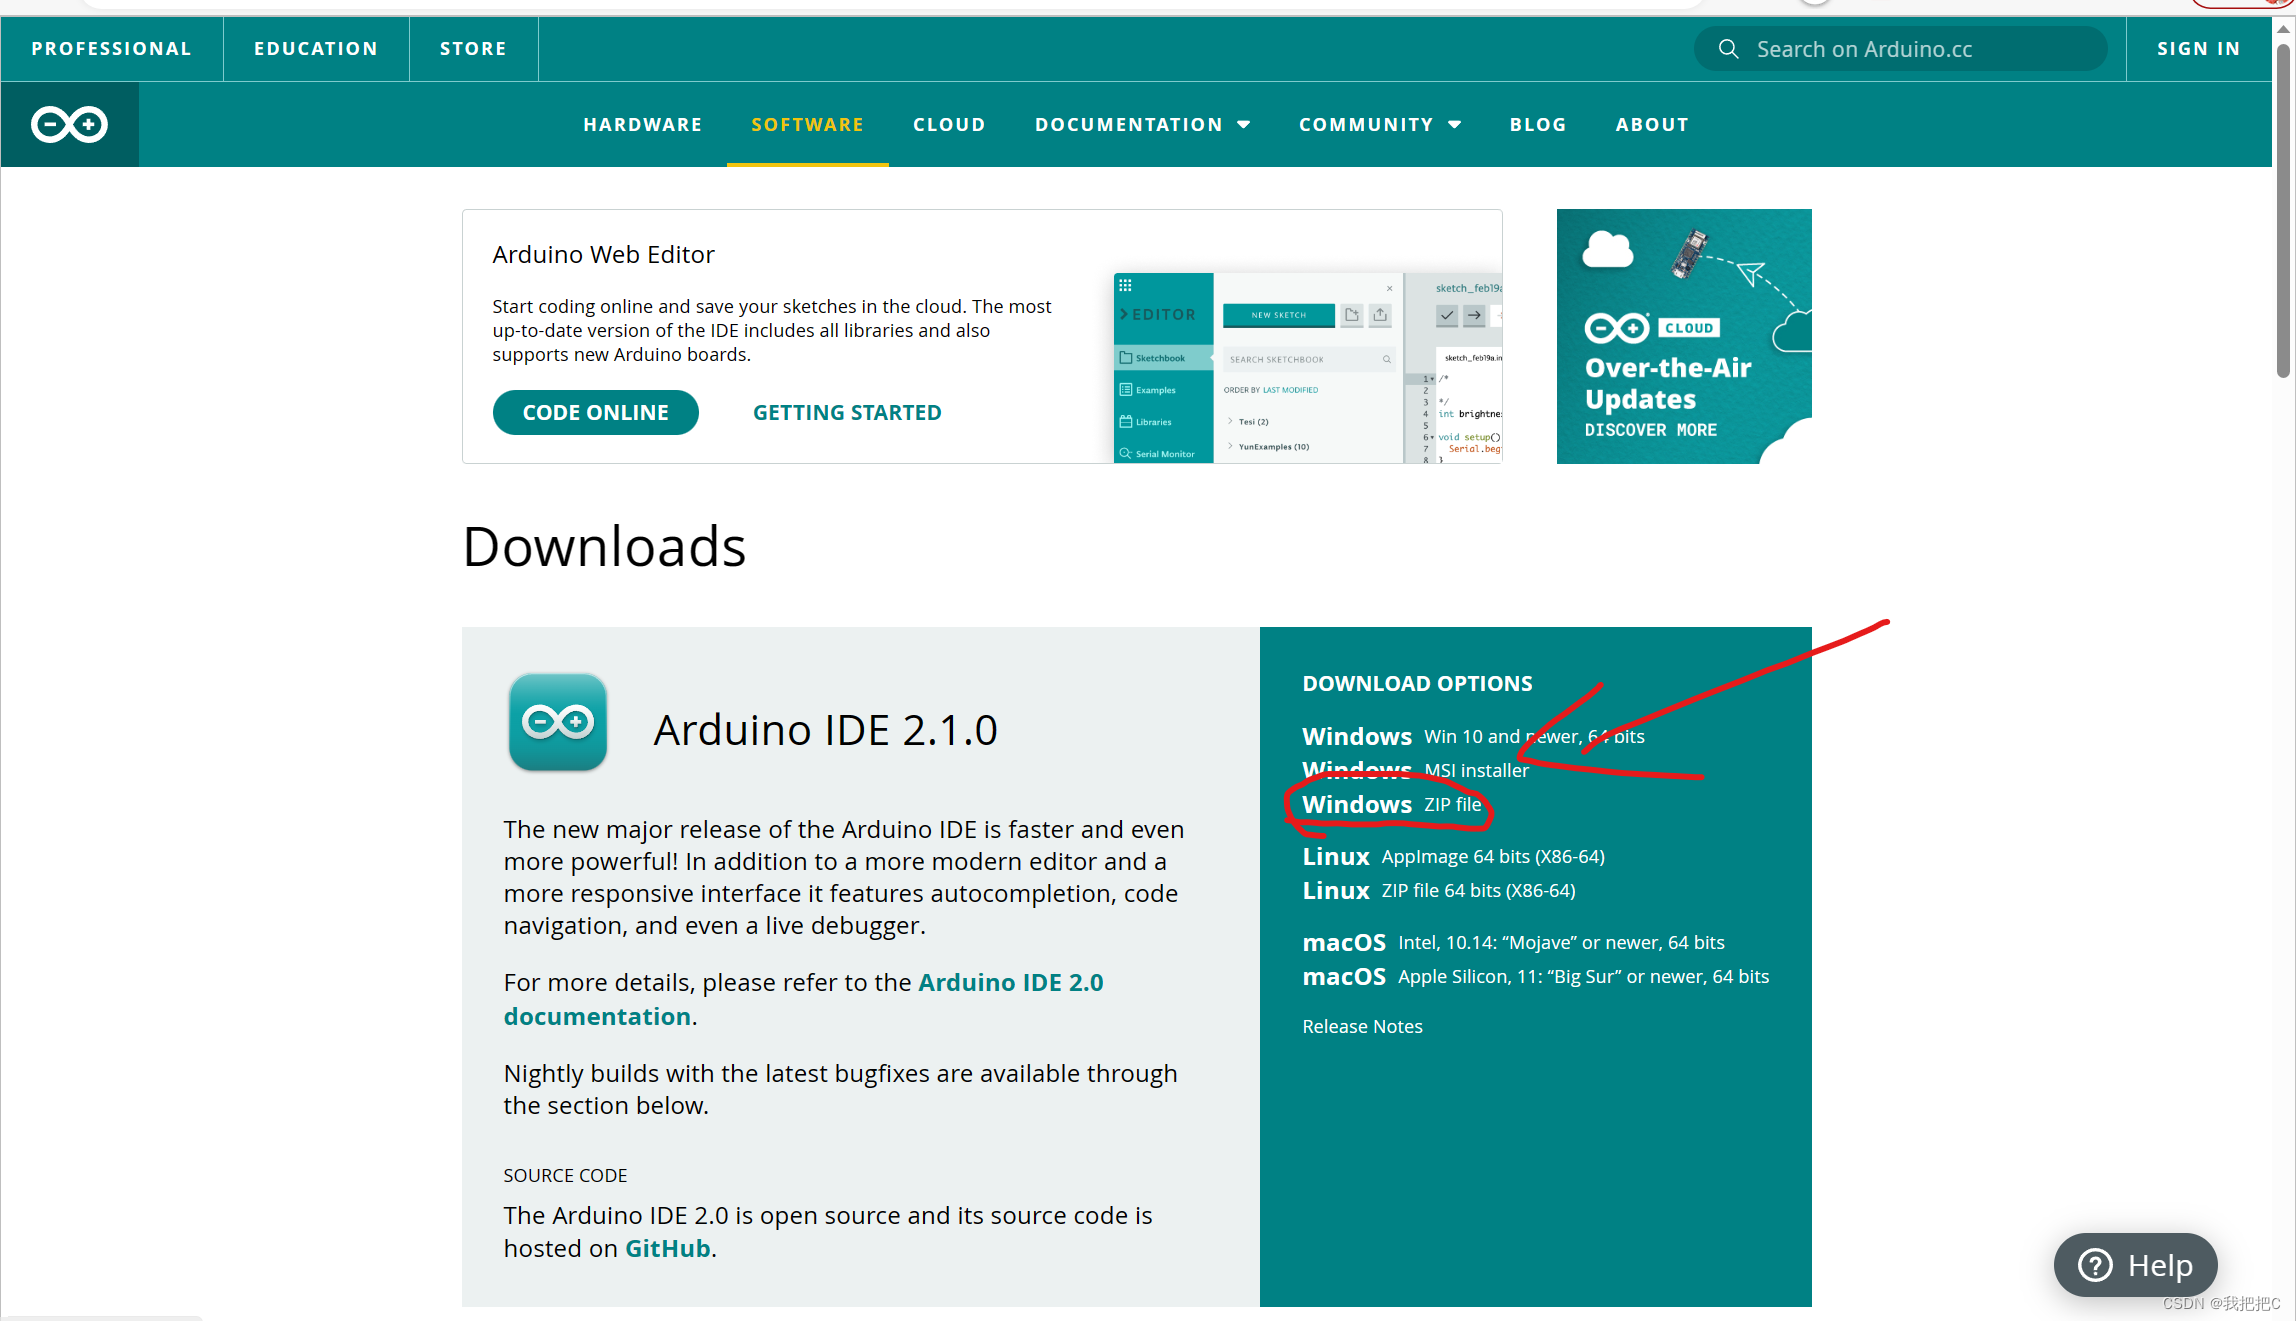The height and width of the screenshot is (1321, 2296).
Task: Download Linux ZIP file 64 bits
Action: click(x=1439, y=891)
